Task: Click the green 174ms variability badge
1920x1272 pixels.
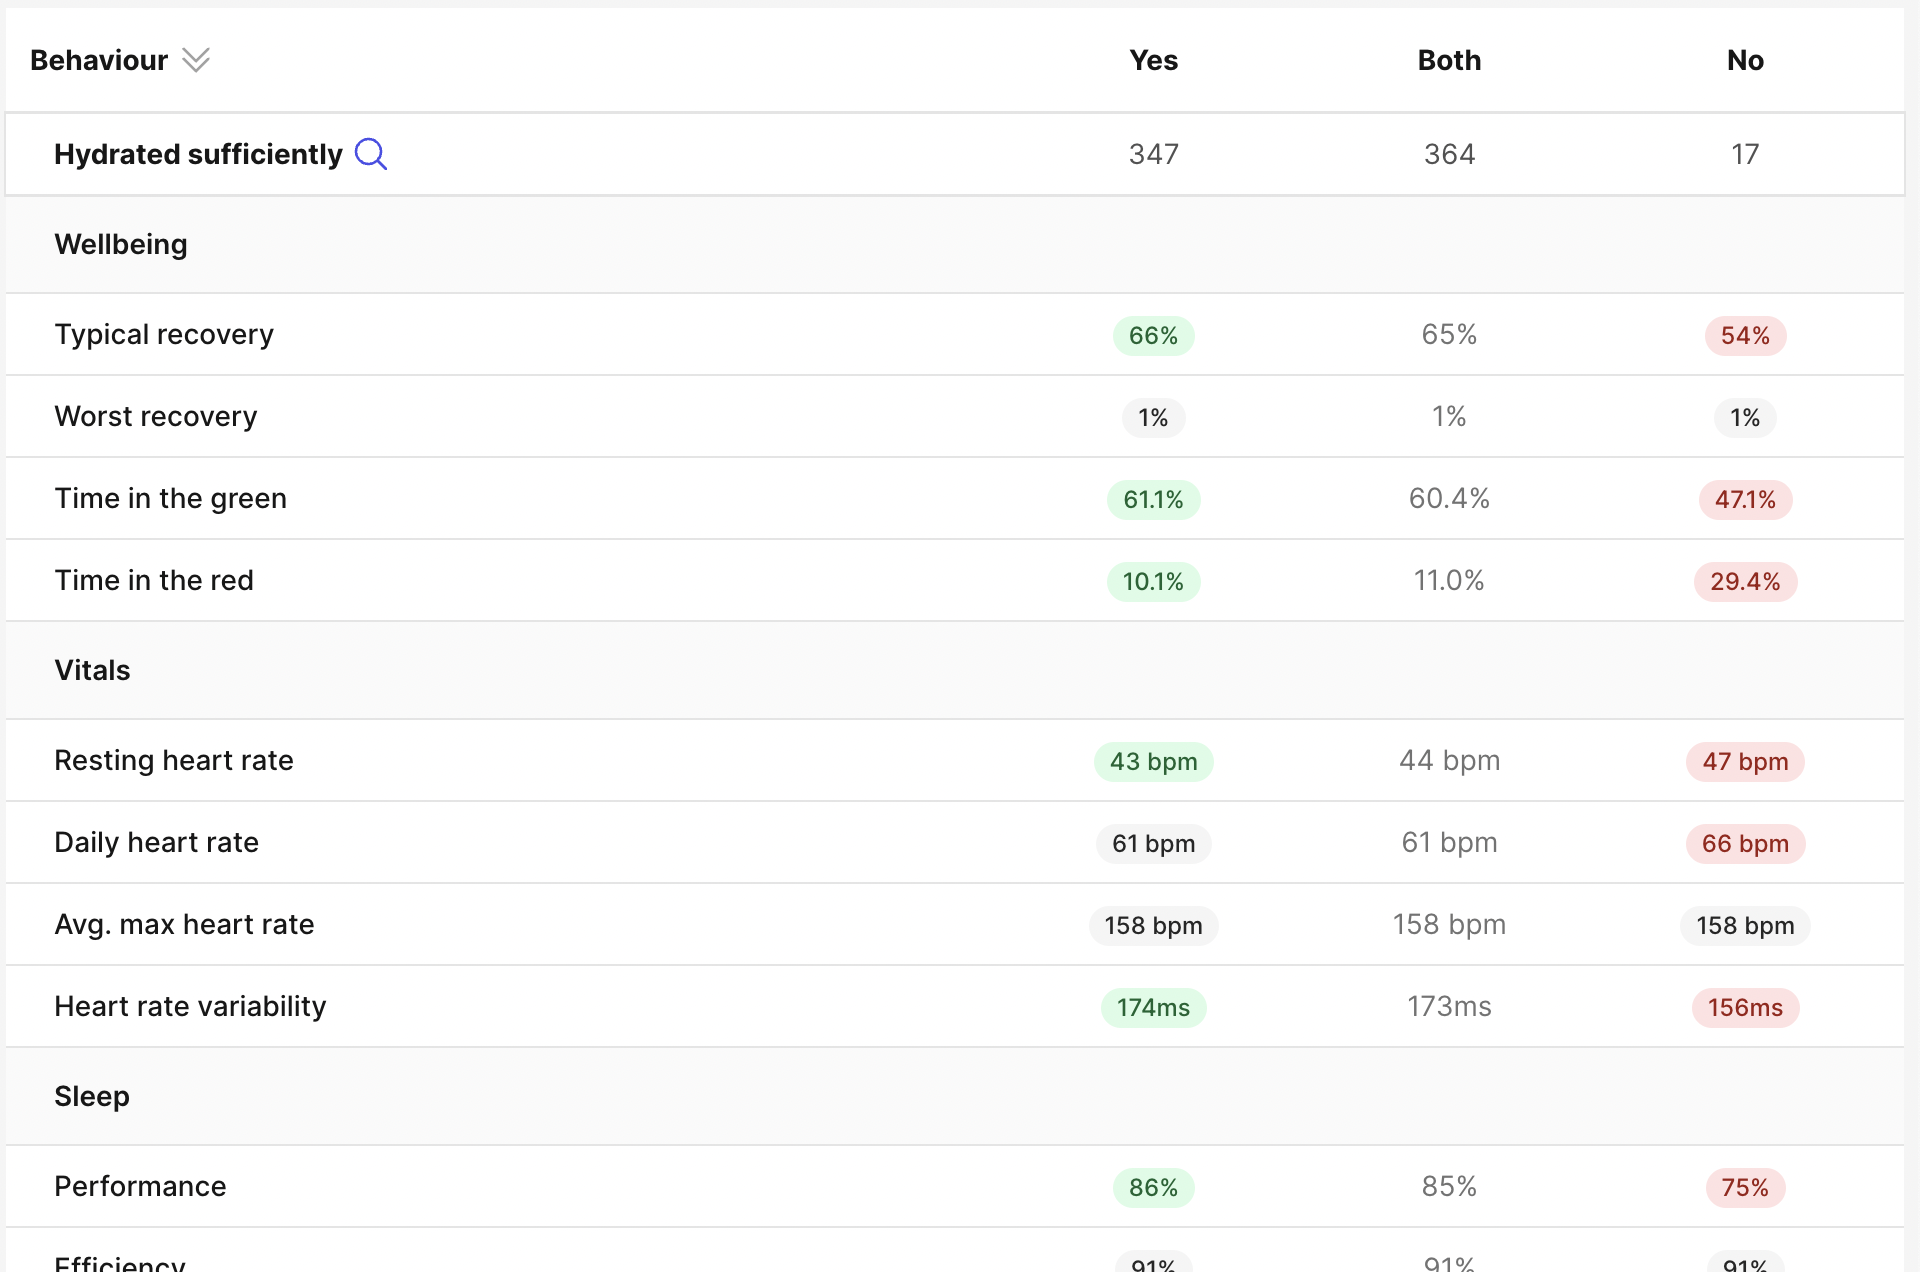Action: 1153,1007
